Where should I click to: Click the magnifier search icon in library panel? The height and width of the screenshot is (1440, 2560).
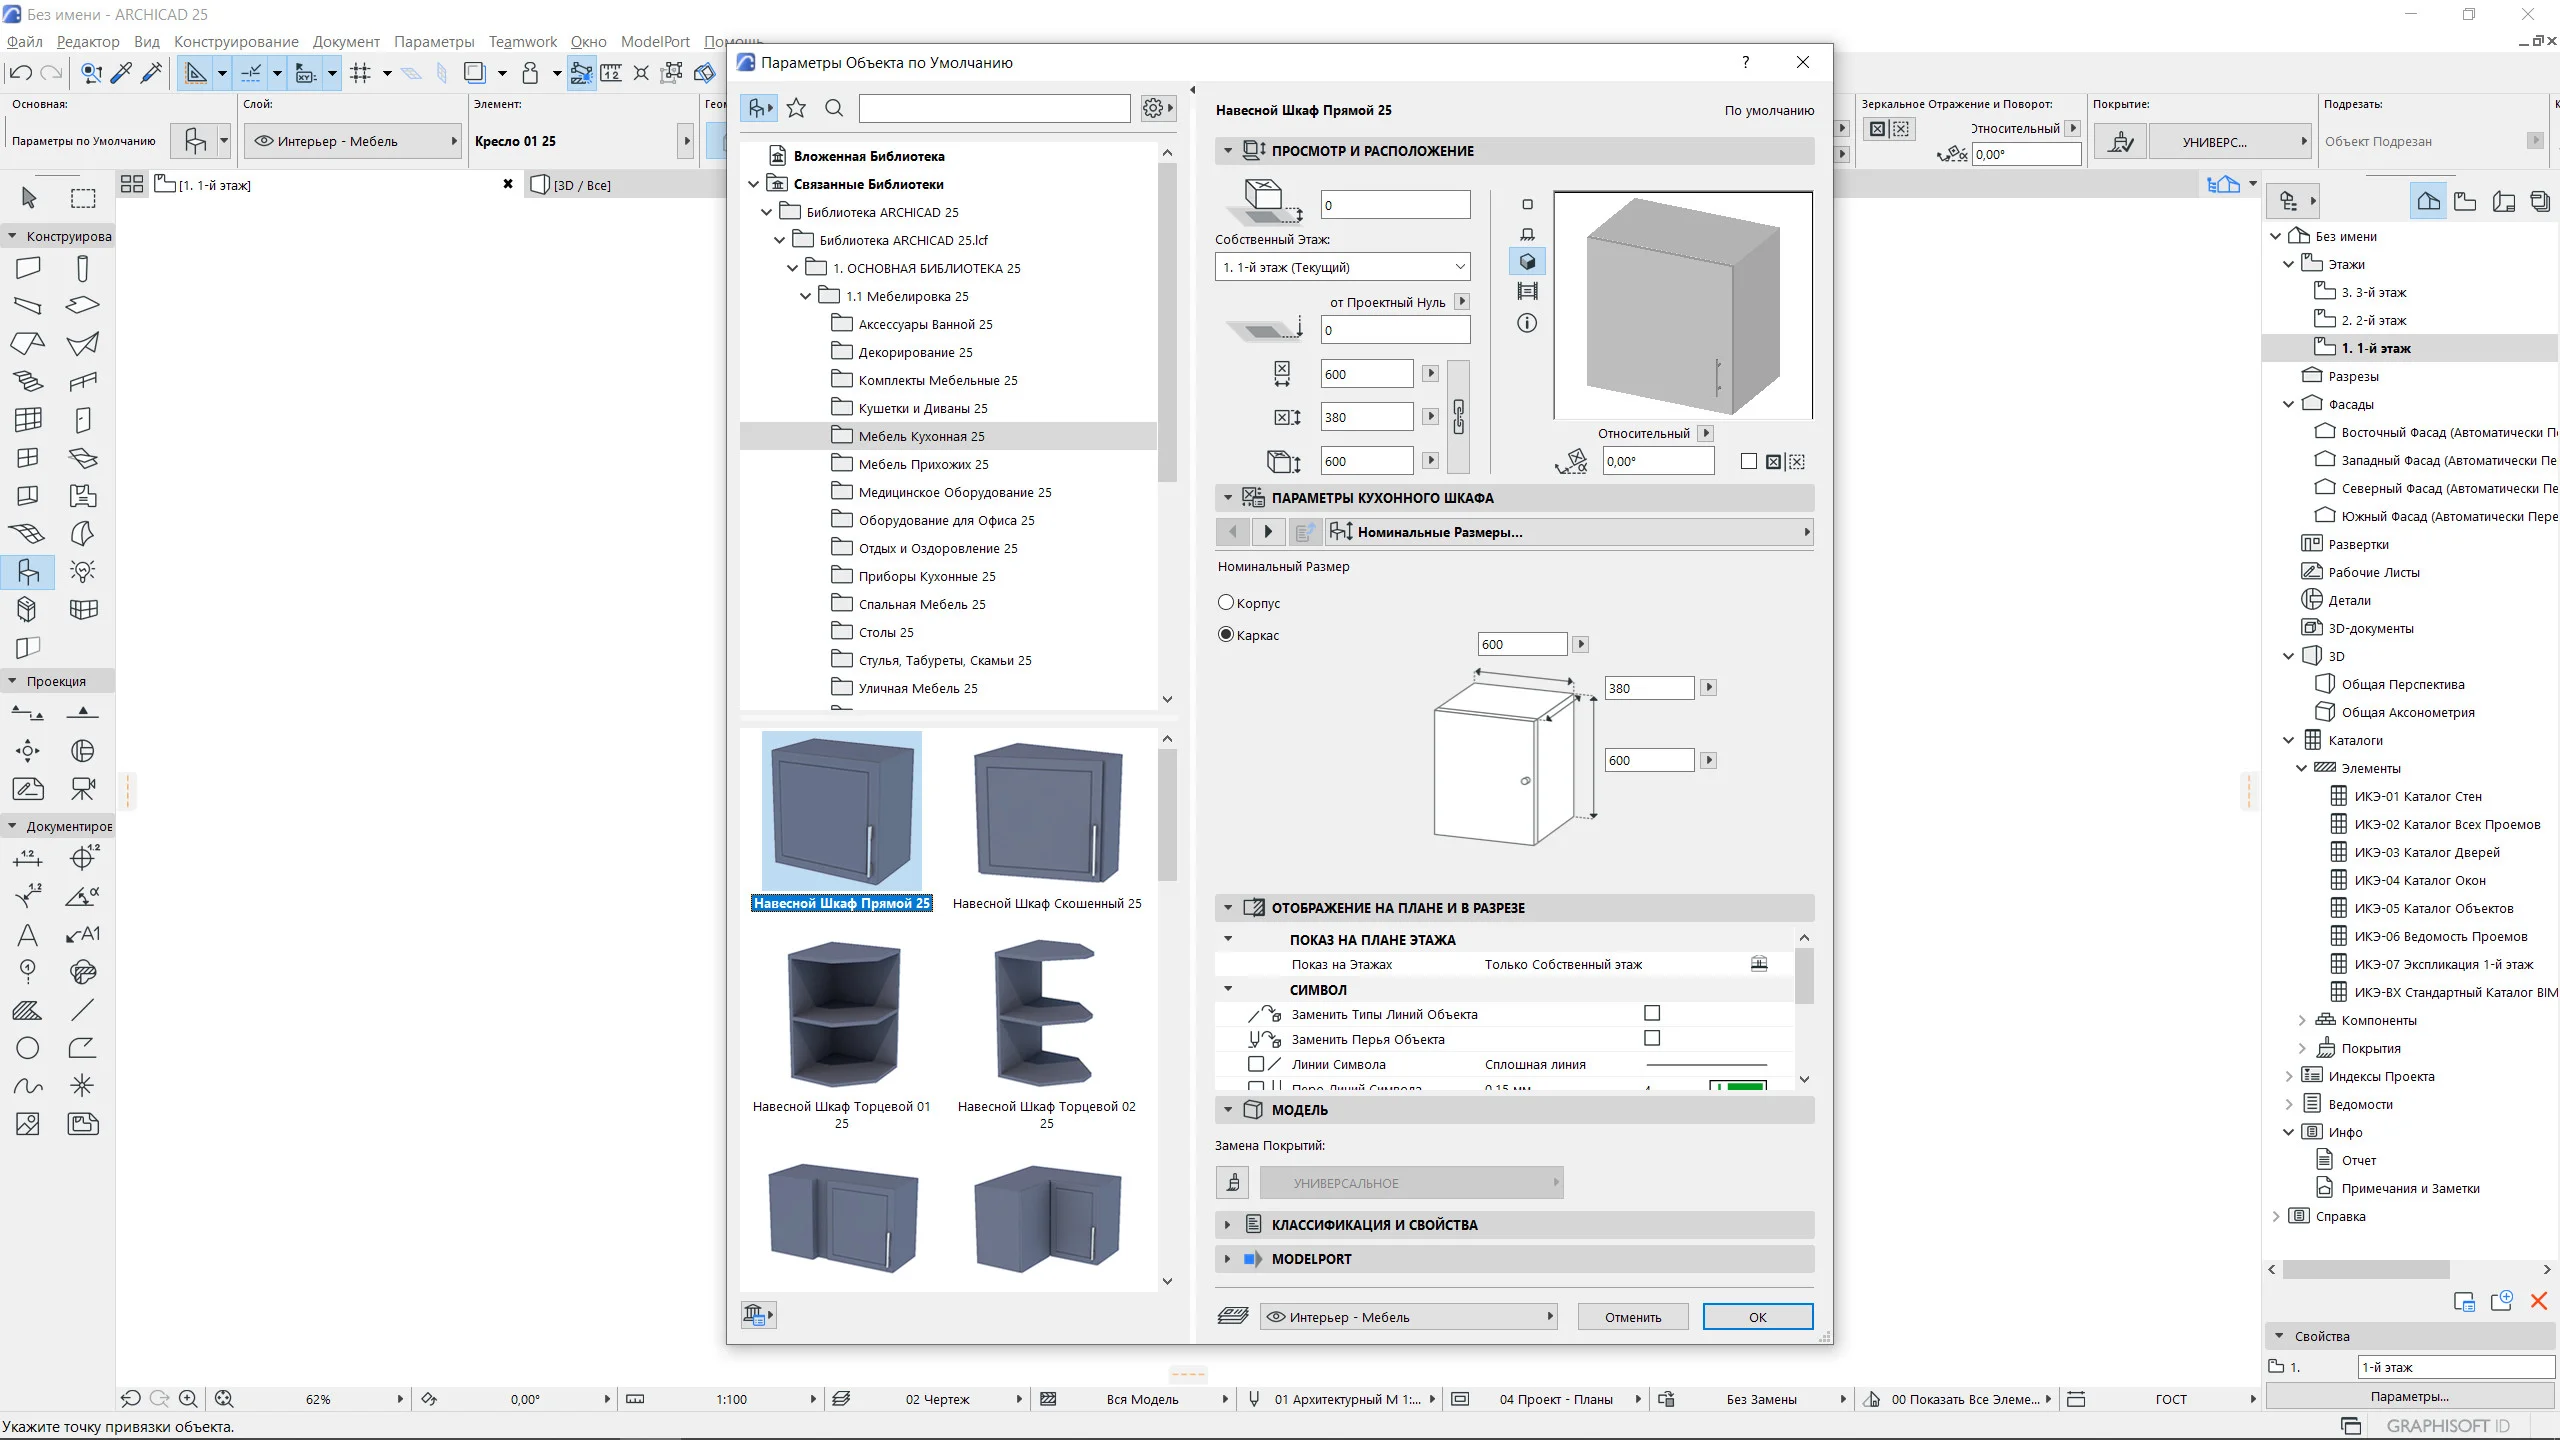pos(834,108)
